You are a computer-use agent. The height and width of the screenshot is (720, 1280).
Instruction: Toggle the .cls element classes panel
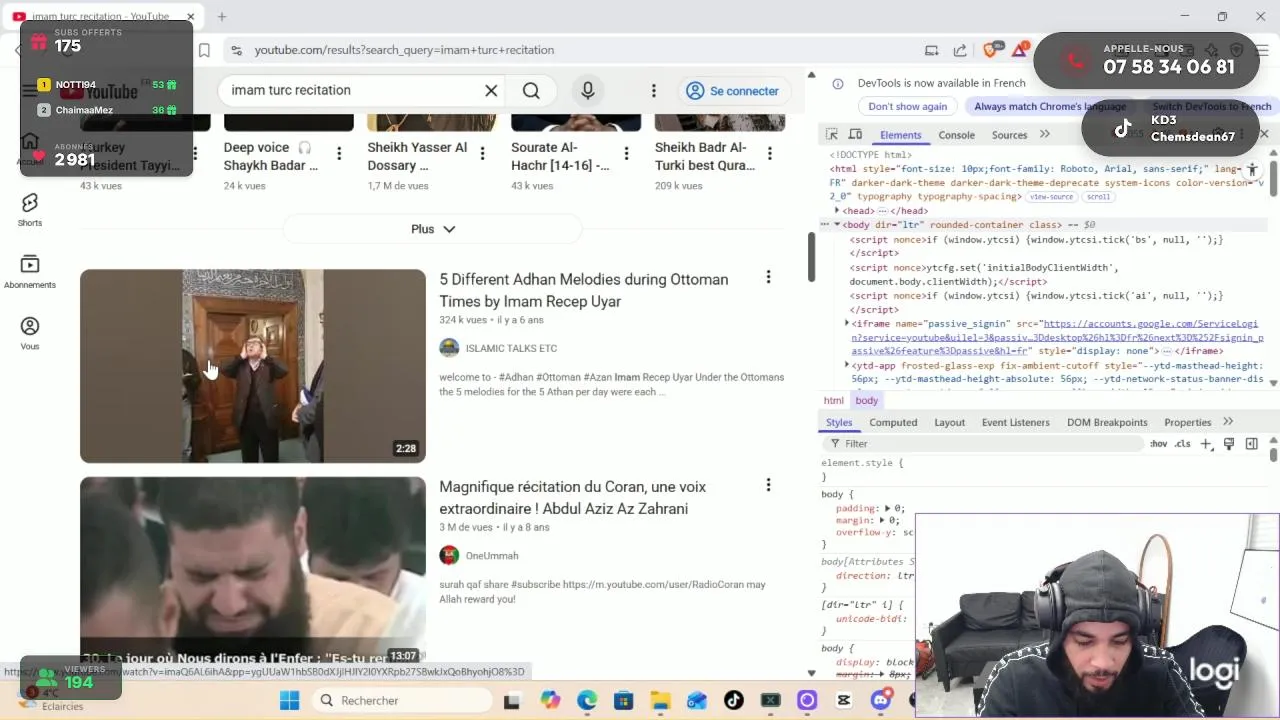tap(1183, 444)
